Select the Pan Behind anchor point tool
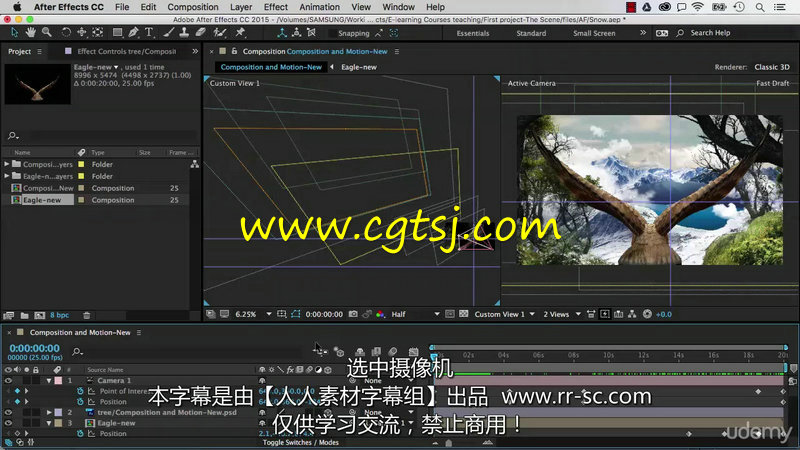Viewport: 800px width, 450px height. click(97, 33)
